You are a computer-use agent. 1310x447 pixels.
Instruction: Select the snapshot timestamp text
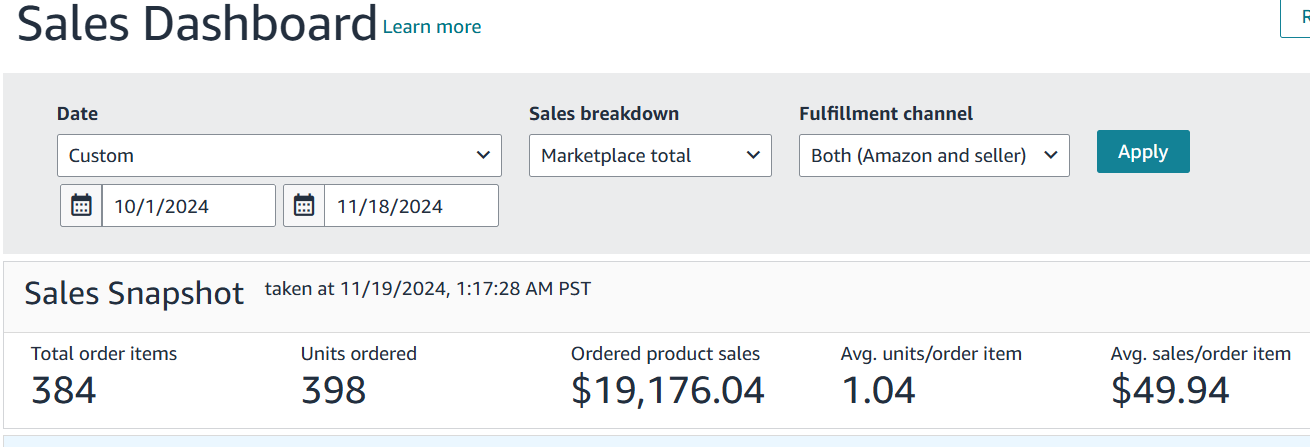[428, 289]
